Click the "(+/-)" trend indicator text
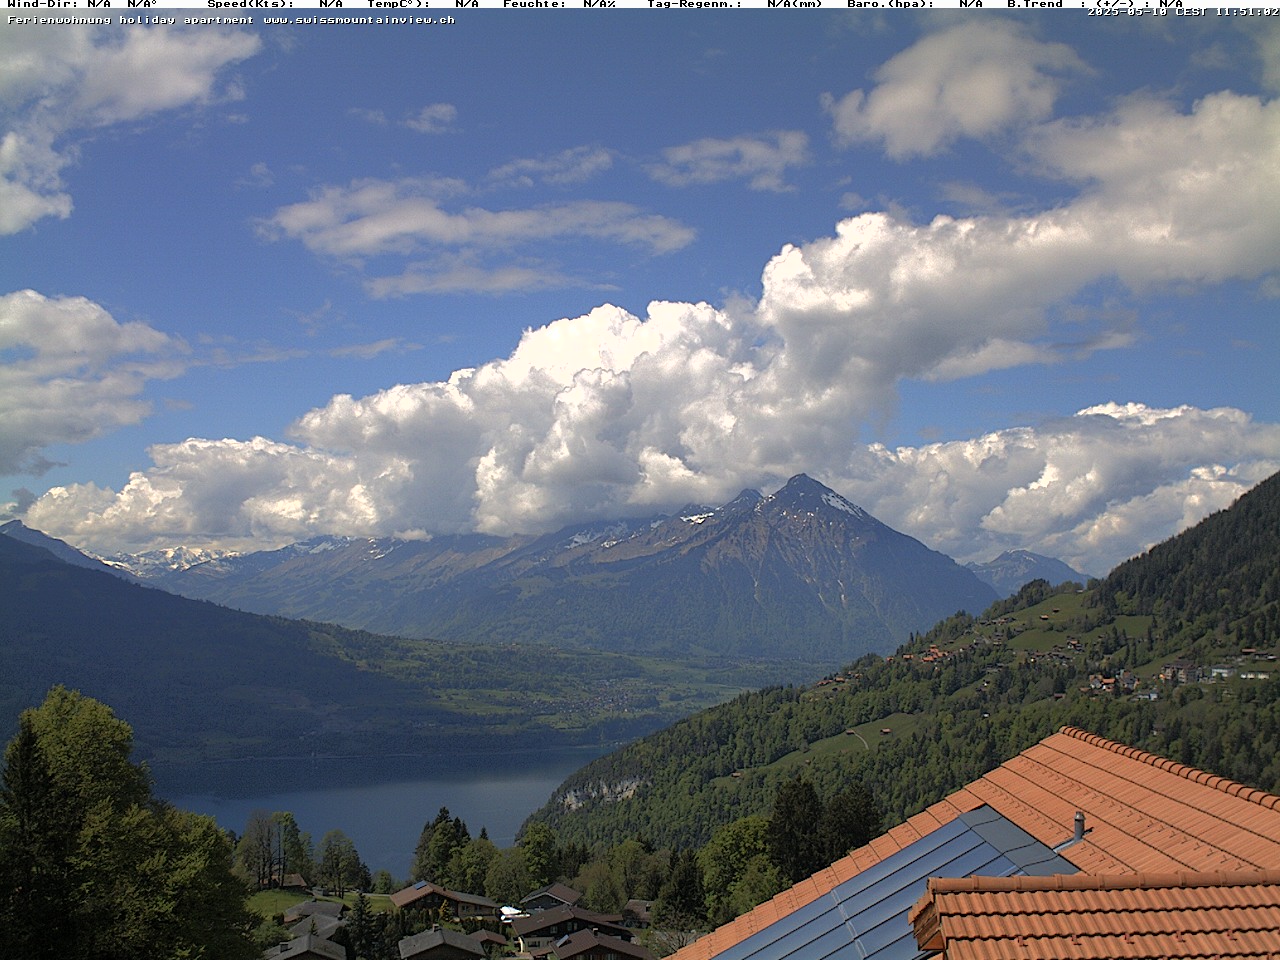The height and width of the screenshot is (960, 1280). 1114,4
